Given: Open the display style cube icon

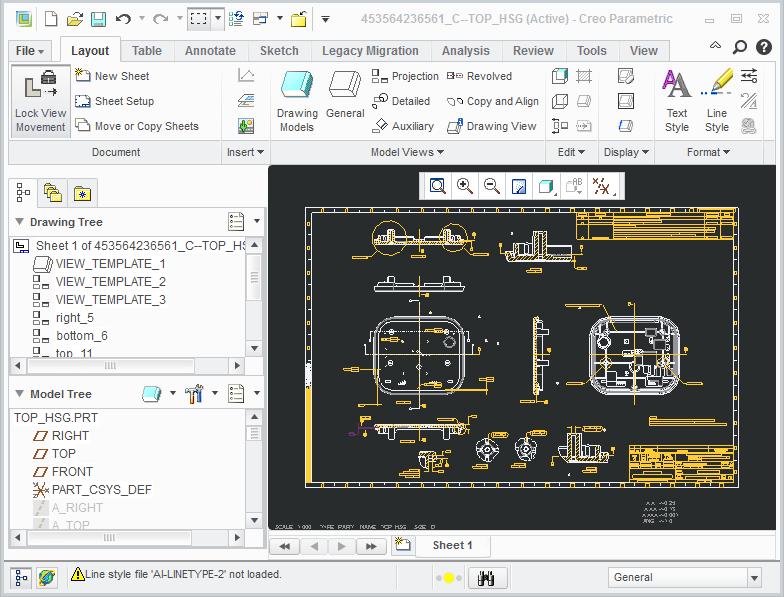Looking at the screenshot, I should click(546, 186).
